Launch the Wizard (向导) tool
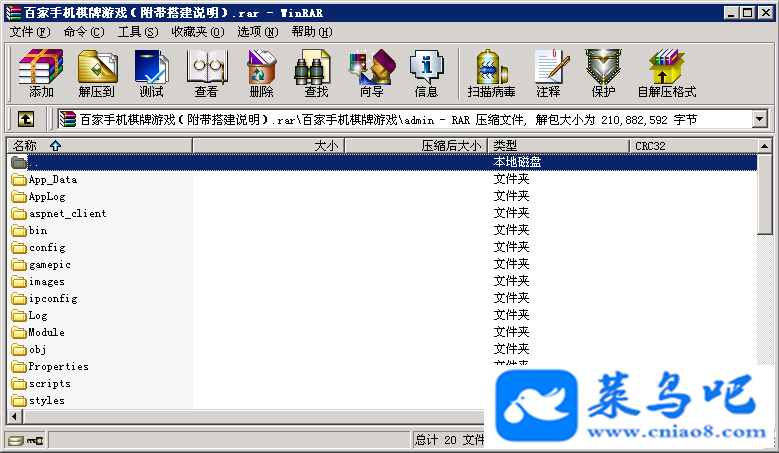779x453 pixels. (x=372, y=73)
